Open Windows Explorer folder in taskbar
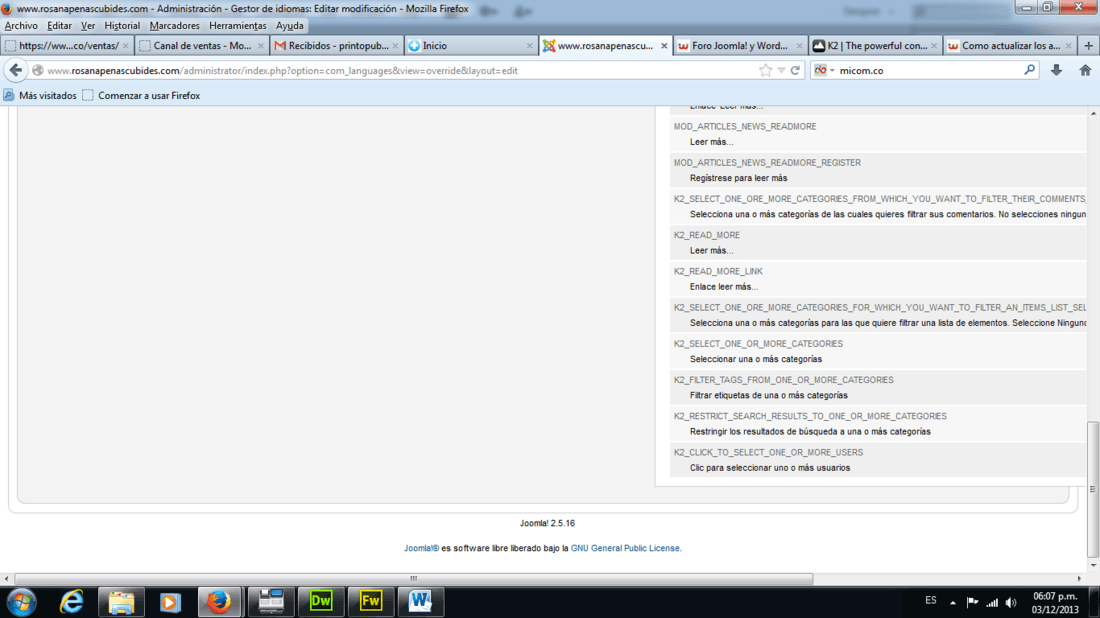The width and height of the screenshot is (1100, 618). point(121,602)
